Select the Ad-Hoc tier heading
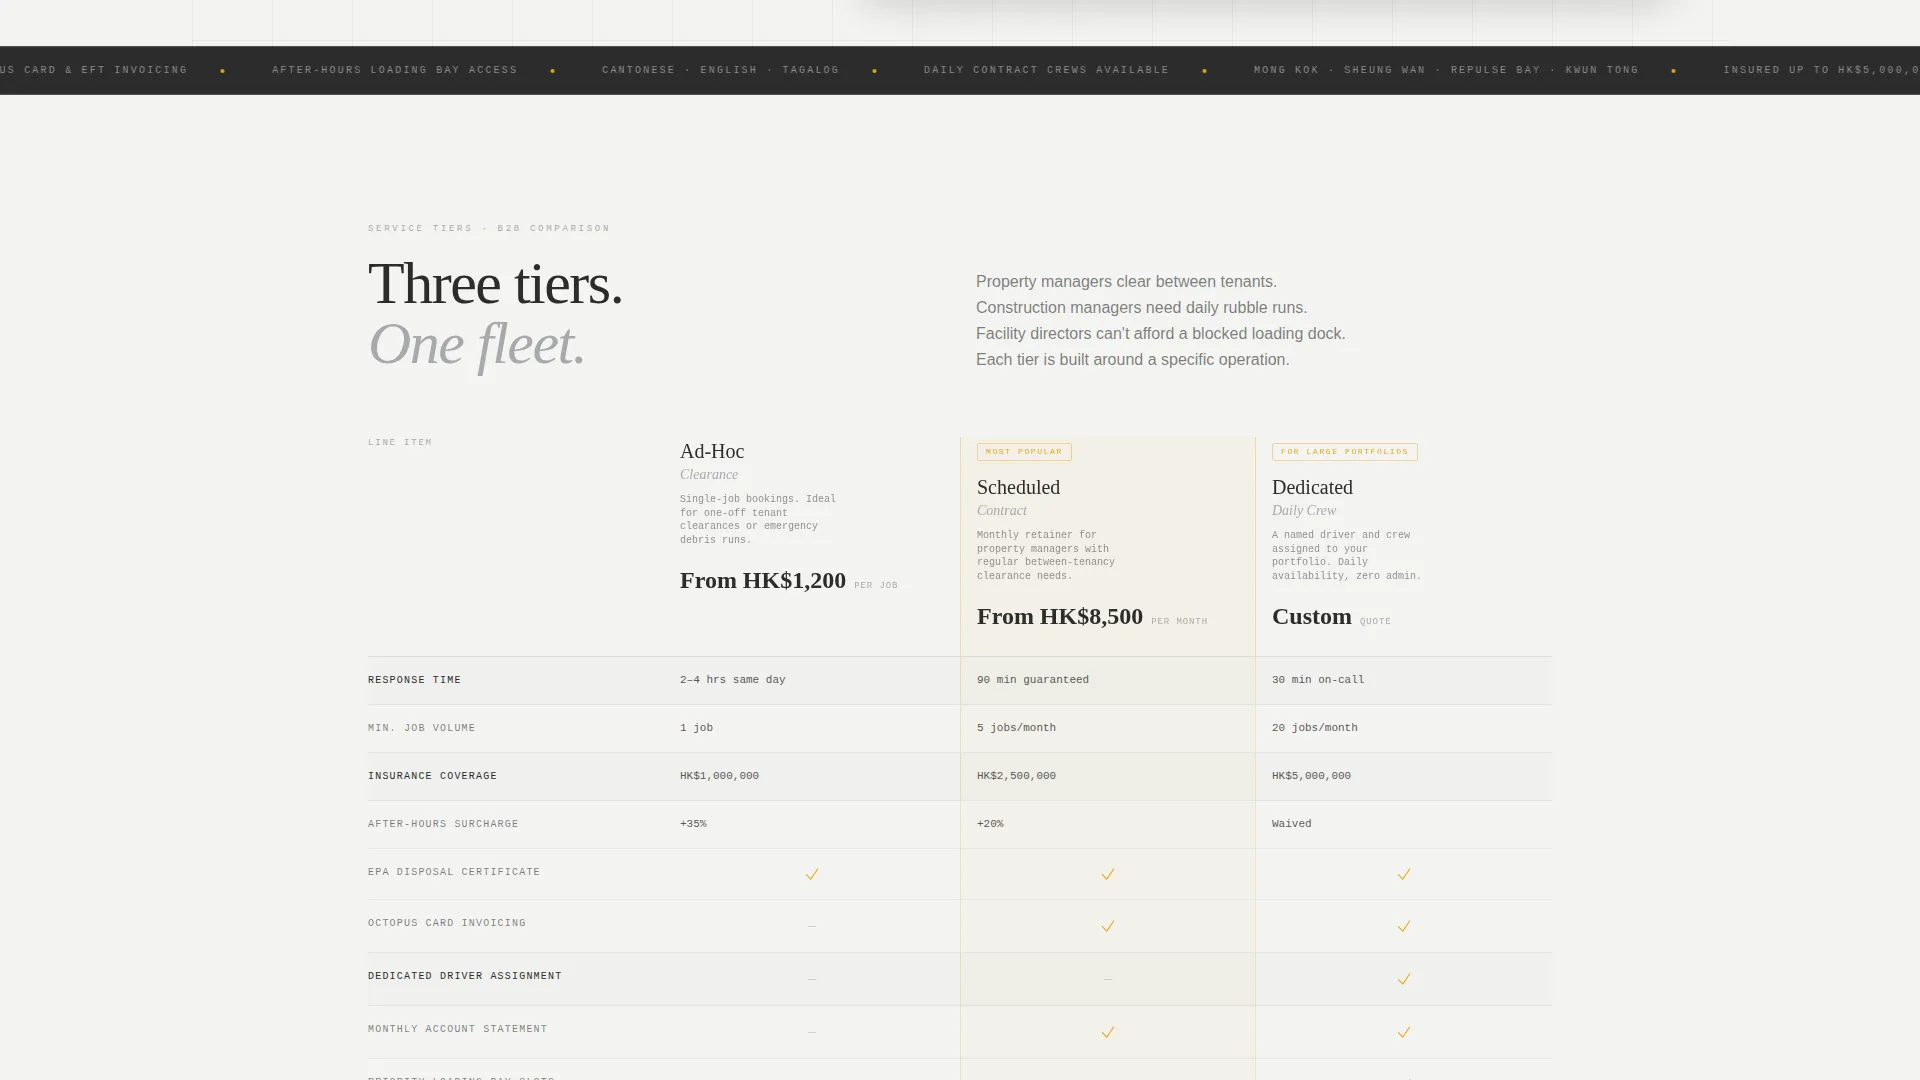 [x=712, y=452]
